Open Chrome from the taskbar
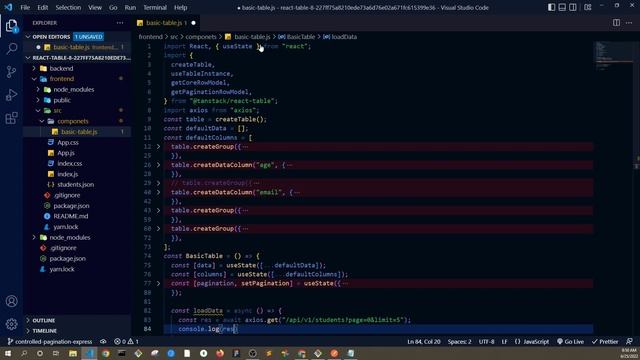The height and width of the screenshot is (360, 640). pyautogui.click(x=106, y=353)
